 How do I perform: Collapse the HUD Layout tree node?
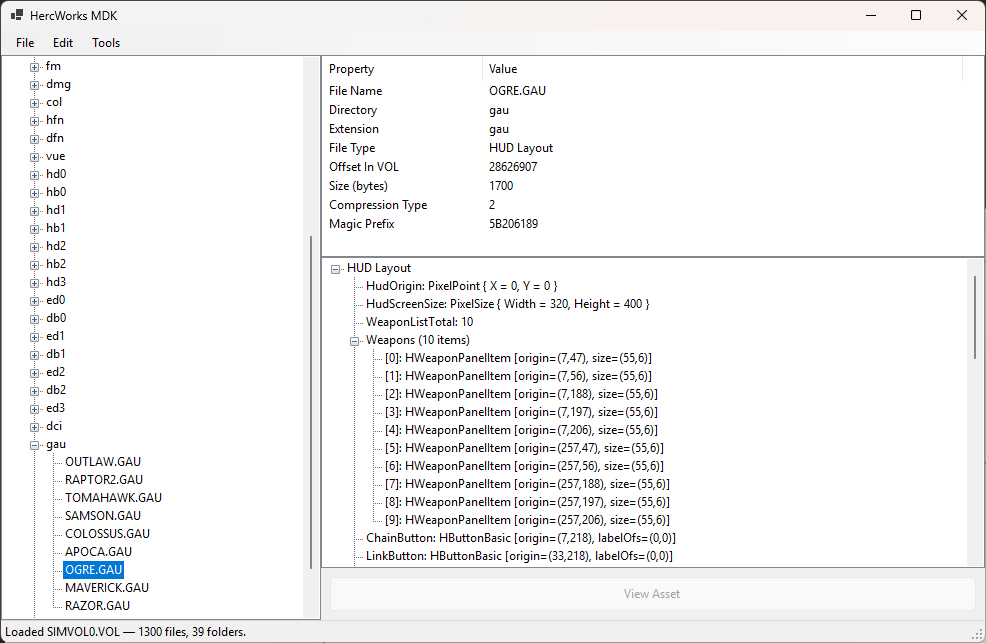(x=336, y=269)
